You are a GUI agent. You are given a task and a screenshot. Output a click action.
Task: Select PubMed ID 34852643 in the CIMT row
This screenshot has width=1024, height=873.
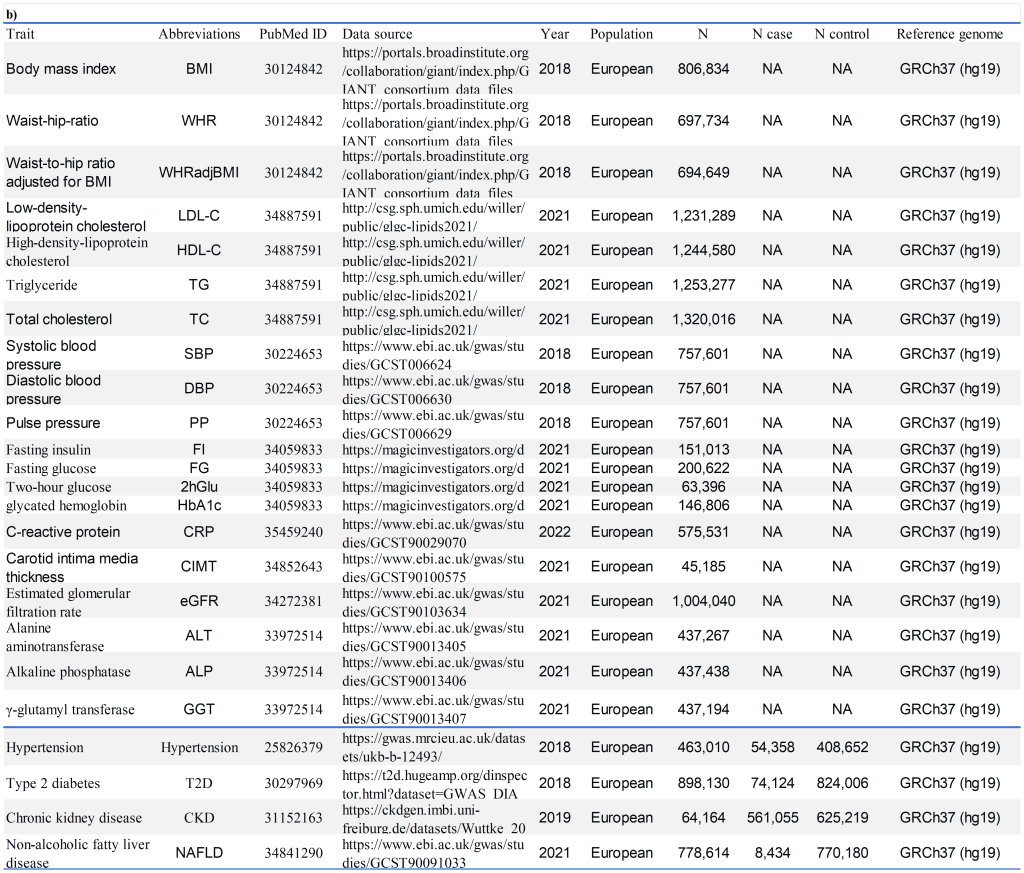293,567
